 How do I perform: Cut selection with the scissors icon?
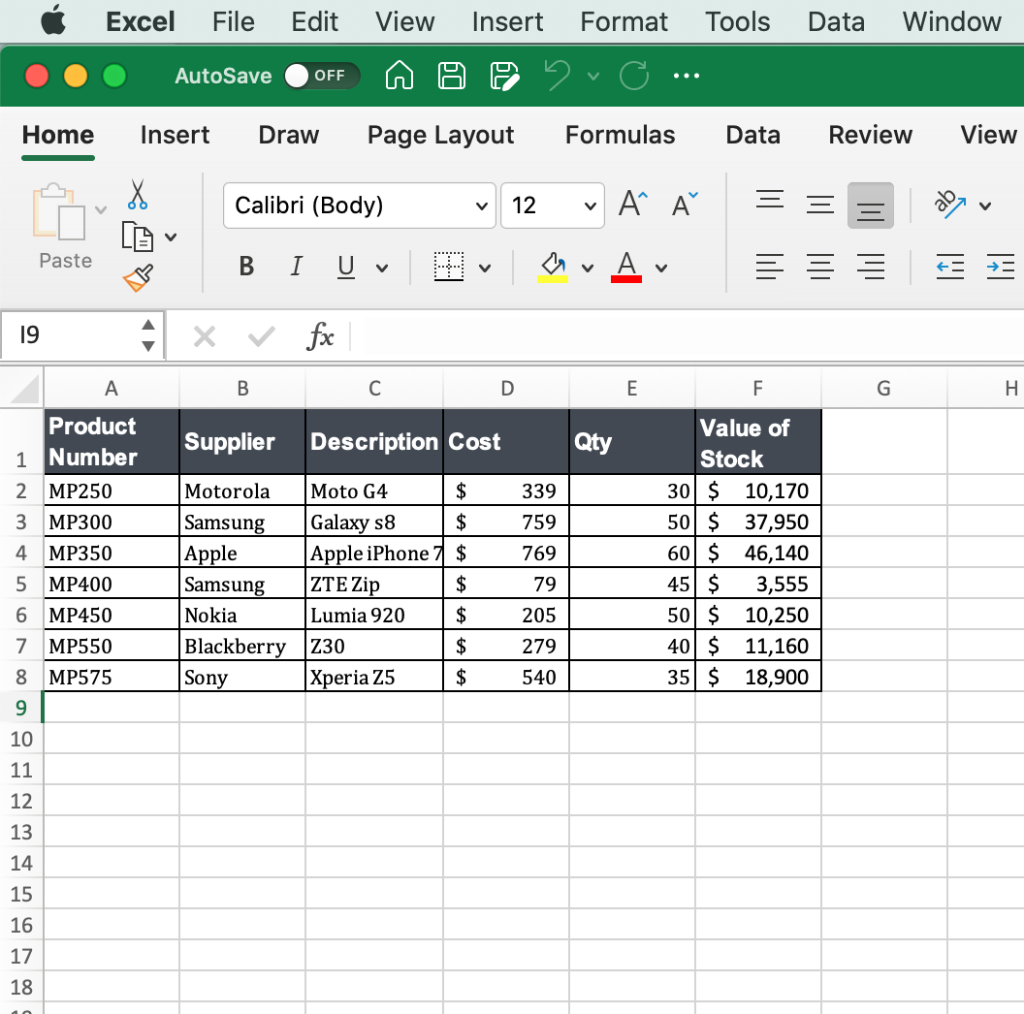137,194
